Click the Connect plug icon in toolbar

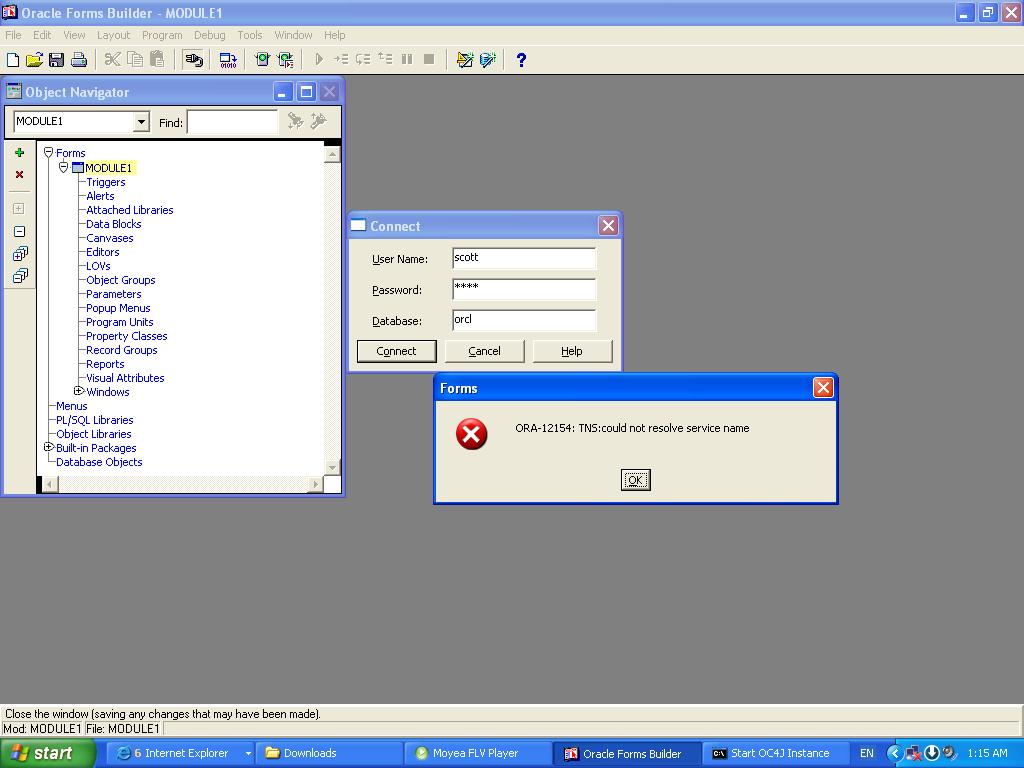pos(193,60)
